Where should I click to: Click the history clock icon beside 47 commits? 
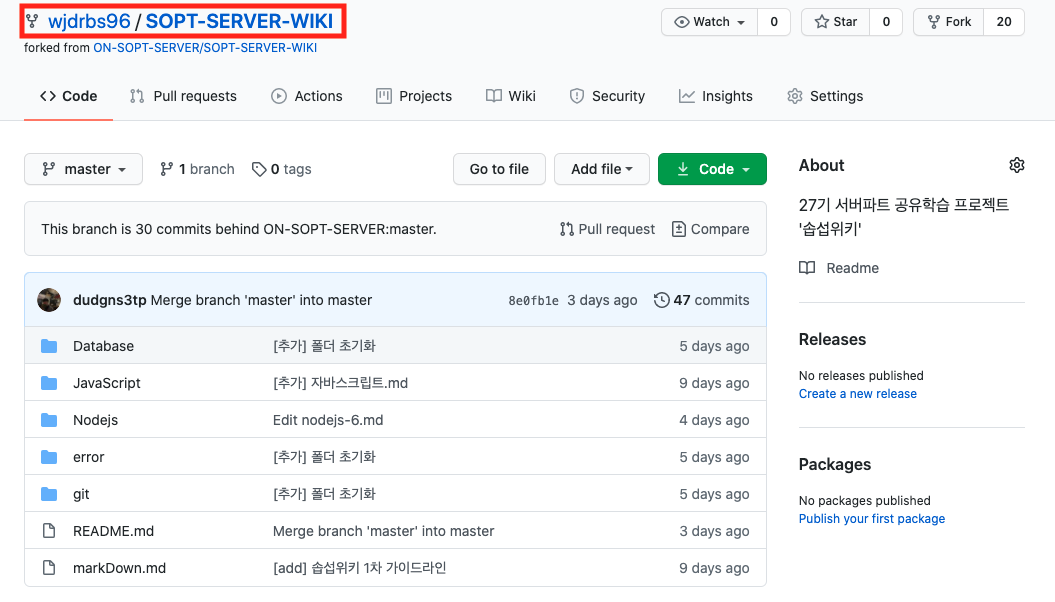point(661,300)
